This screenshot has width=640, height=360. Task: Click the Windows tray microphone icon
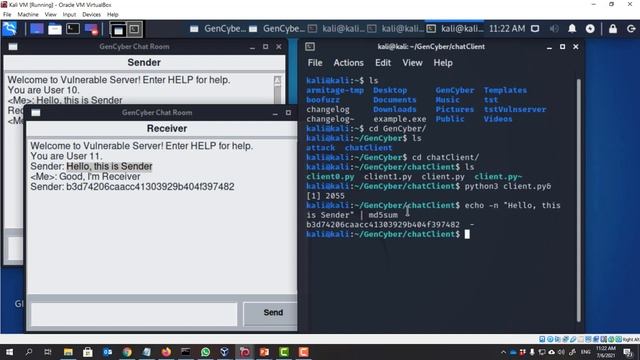[x=532, y=352]
